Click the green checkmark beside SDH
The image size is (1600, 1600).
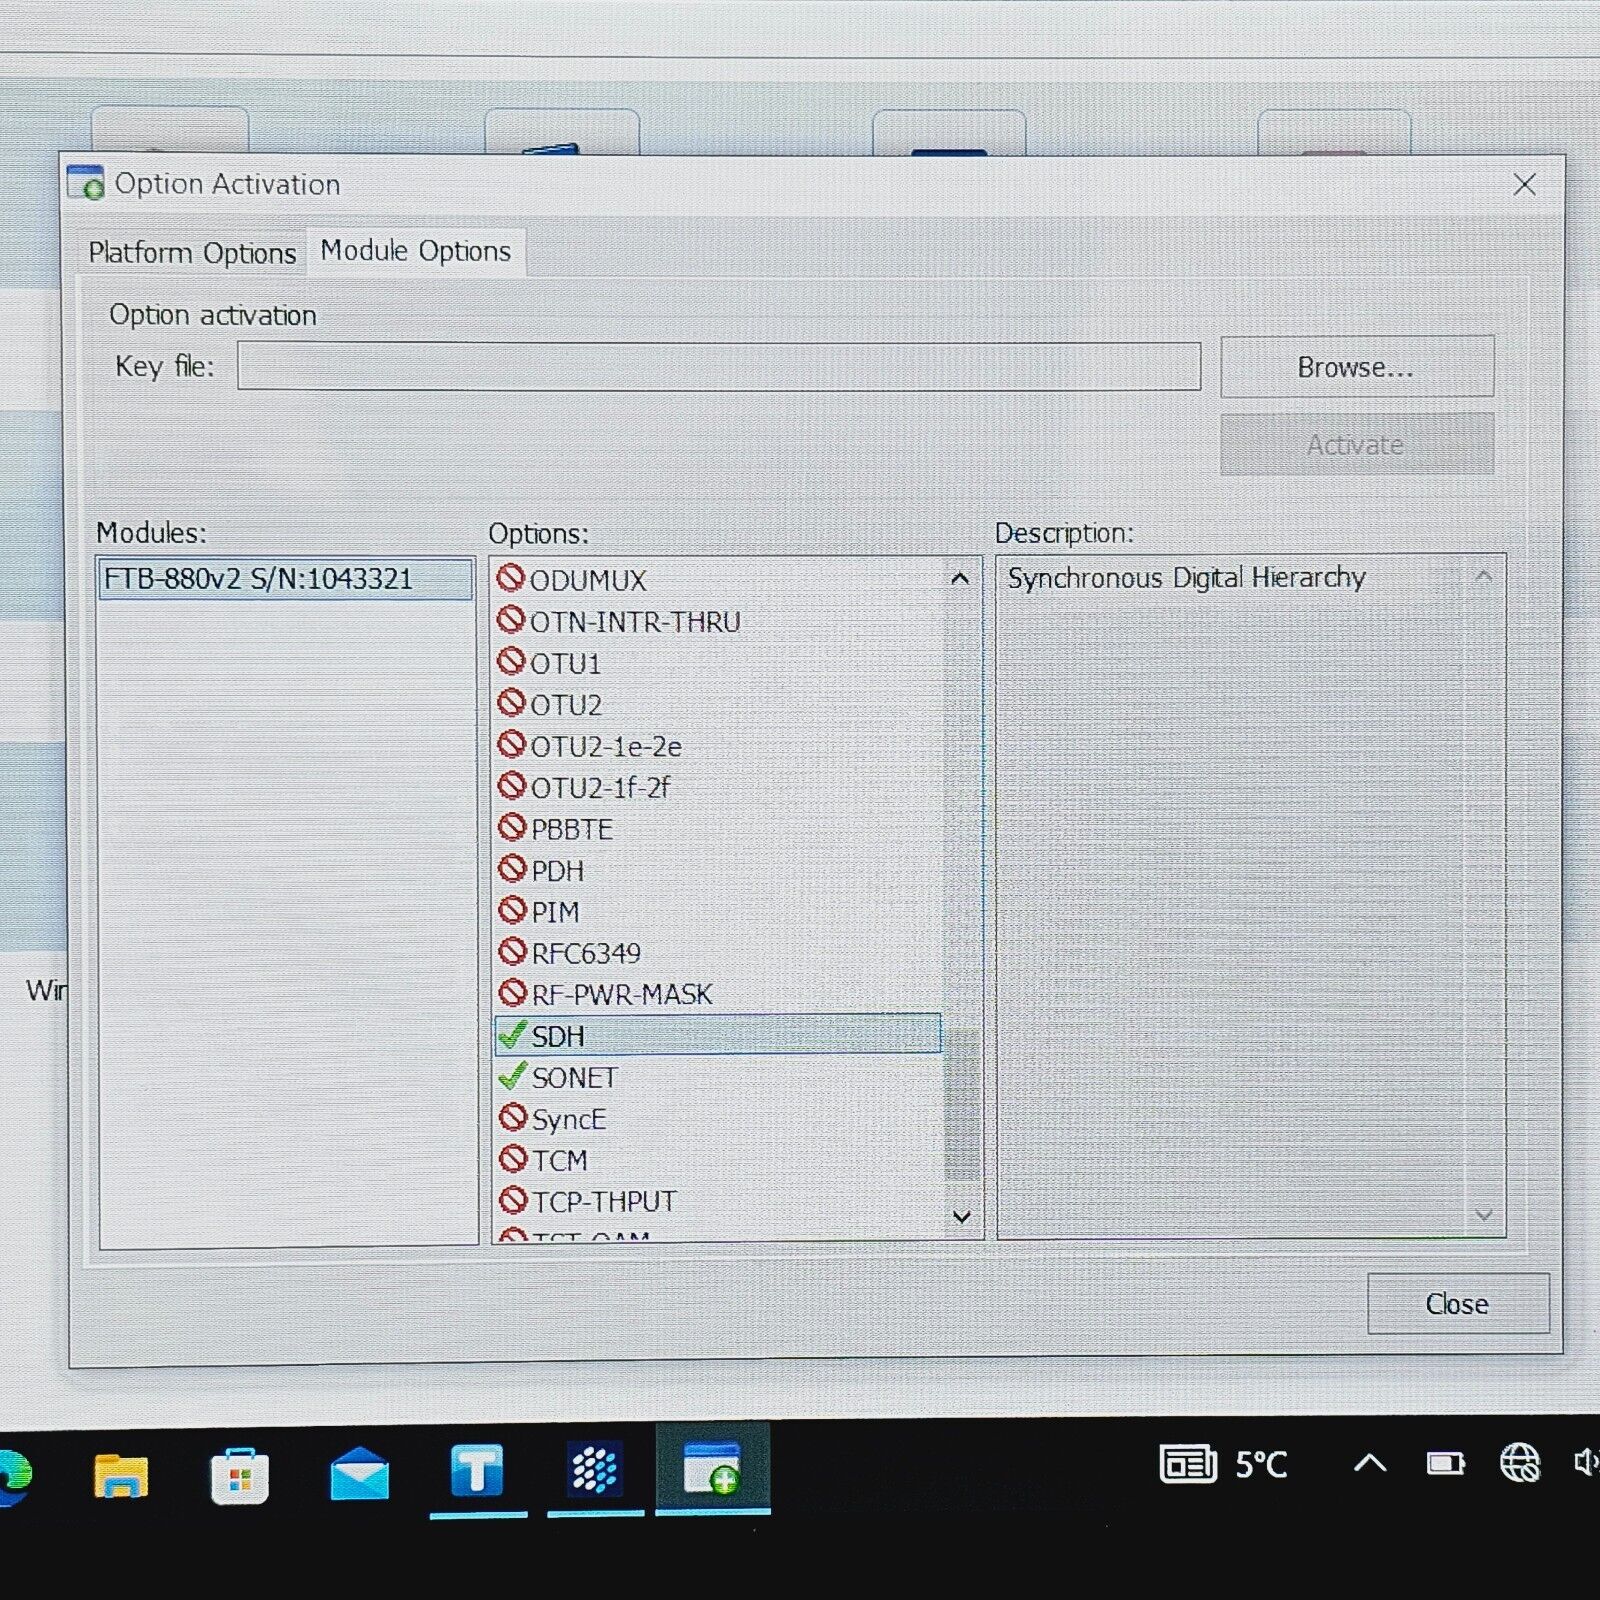pyautogui.click(x=512, y=1034)
